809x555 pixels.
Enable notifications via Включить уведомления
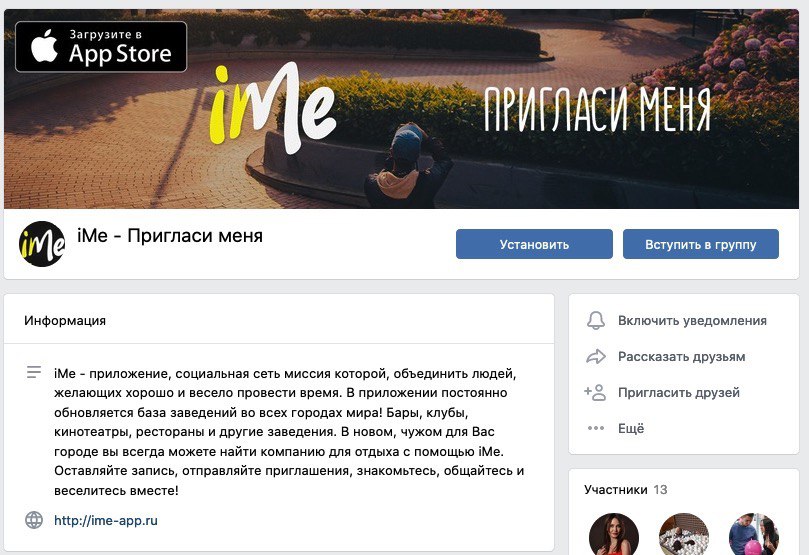692,320
